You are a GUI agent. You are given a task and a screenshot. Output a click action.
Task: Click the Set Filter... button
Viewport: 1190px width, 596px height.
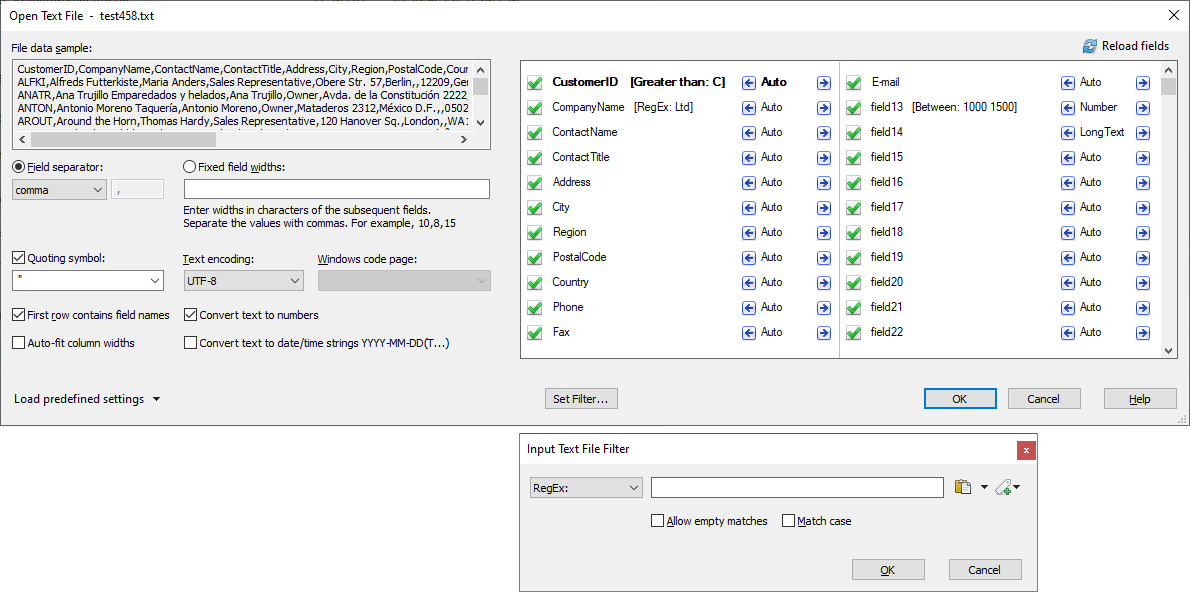581,399
